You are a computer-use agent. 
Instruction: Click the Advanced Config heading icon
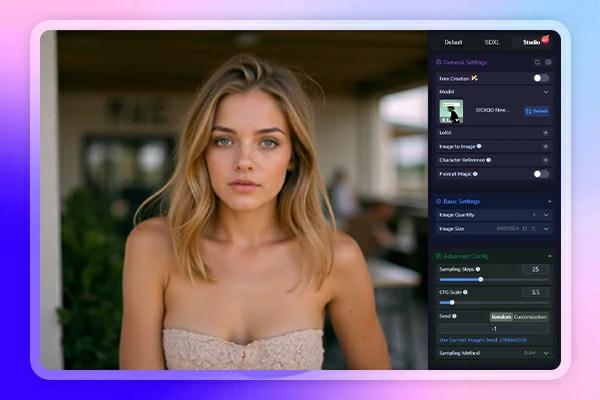click(439, 256)
